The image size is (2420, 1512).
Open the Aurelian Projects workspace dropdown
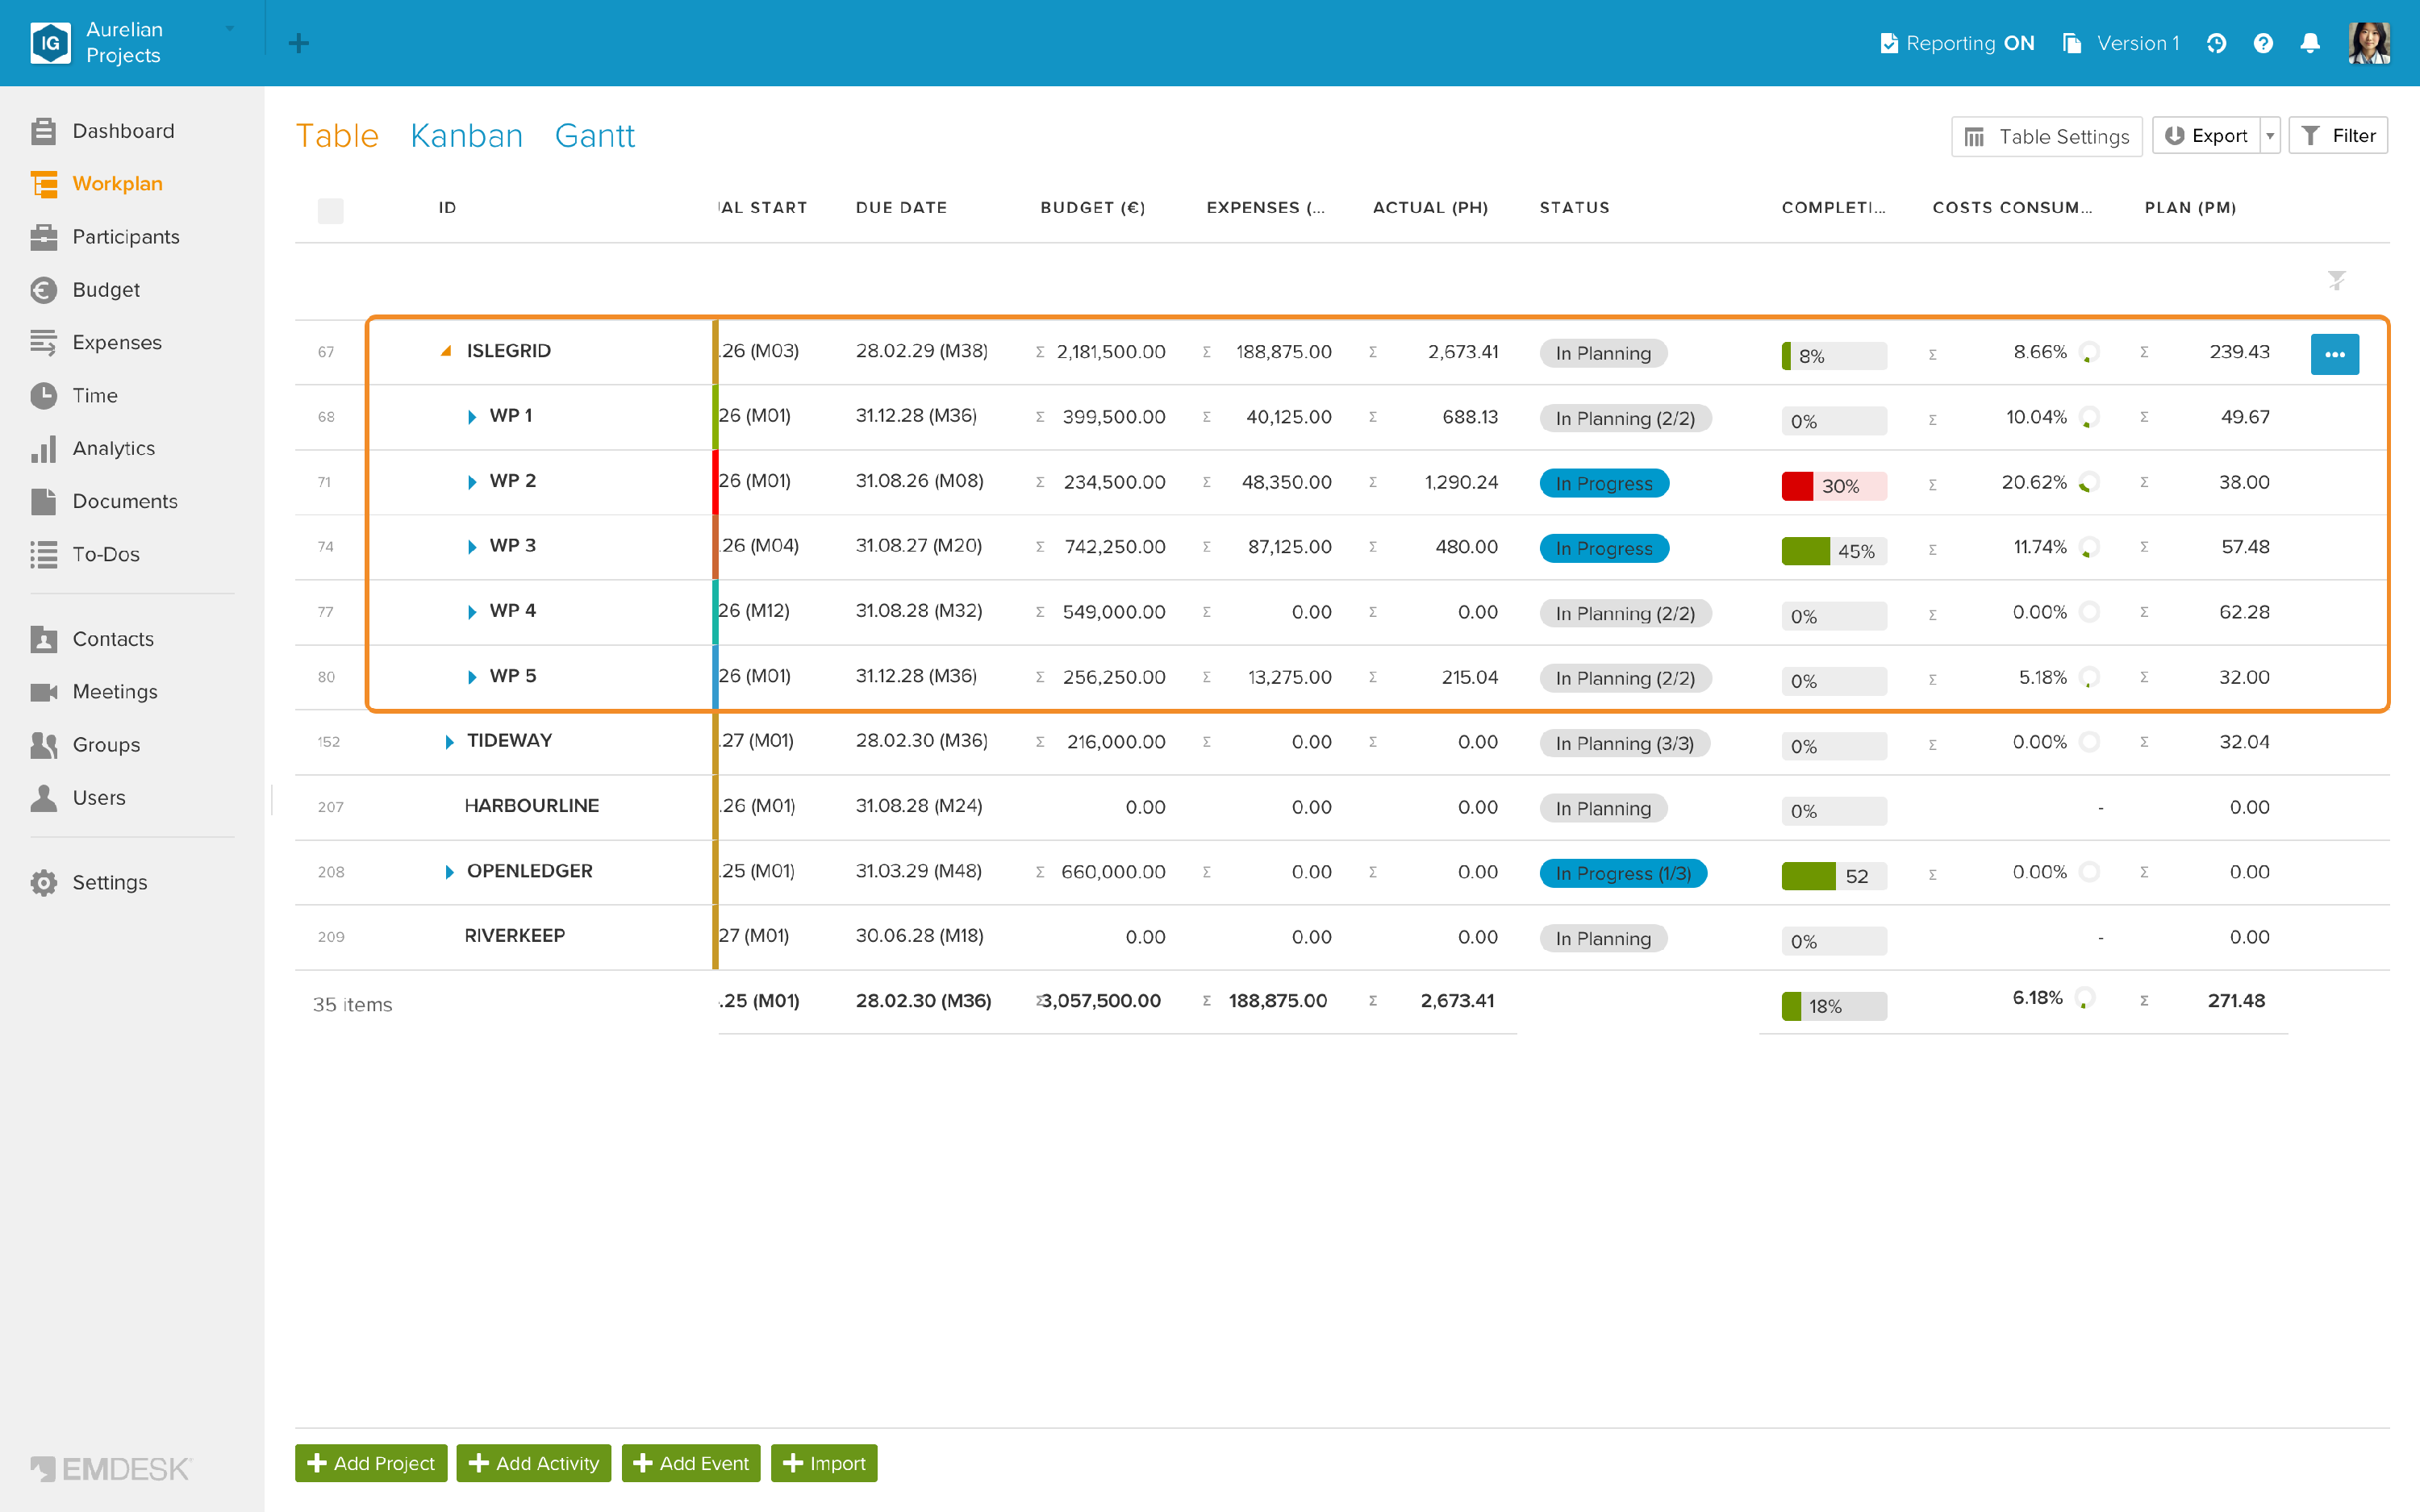pos(230,29)
